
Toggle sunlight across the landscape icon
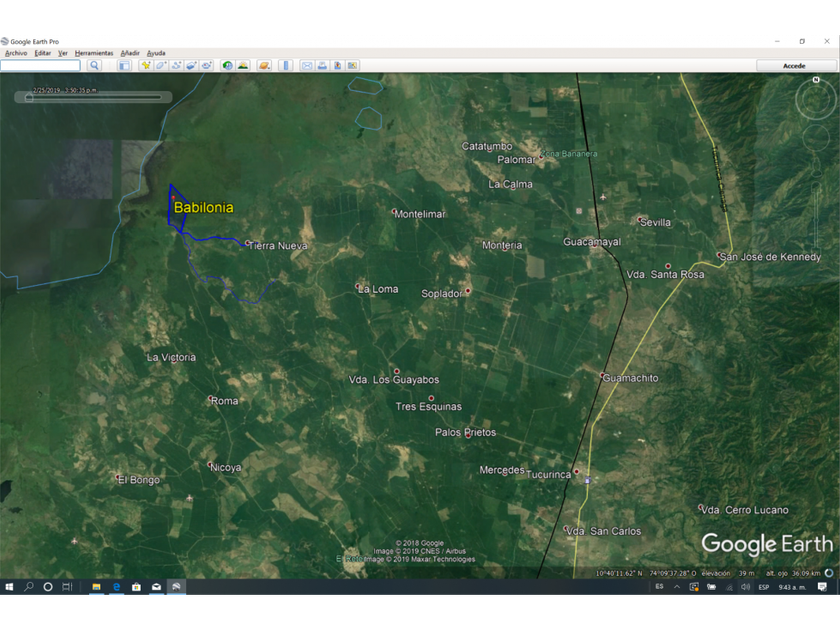click(242, 65)
